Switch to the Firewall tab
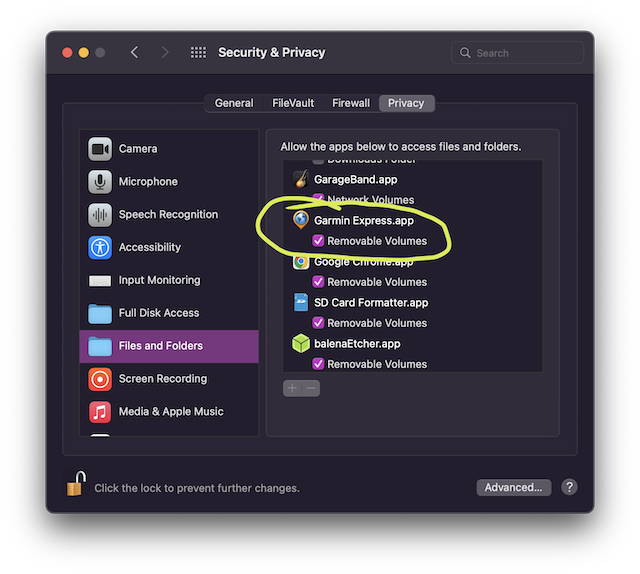Viewport: 640px width, 574px height. coord(351,103)
